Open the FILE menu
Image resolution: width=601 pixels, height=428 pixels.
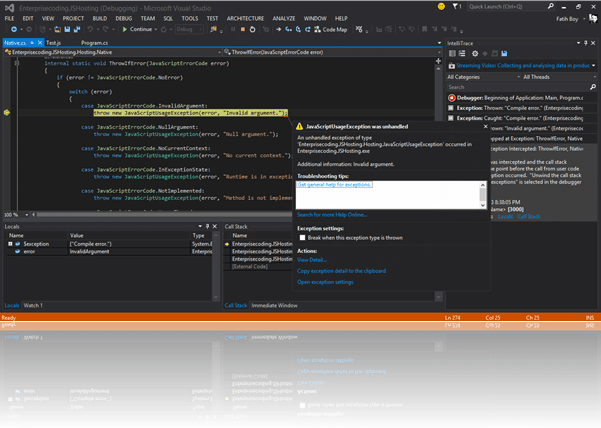tap(9, 18)
